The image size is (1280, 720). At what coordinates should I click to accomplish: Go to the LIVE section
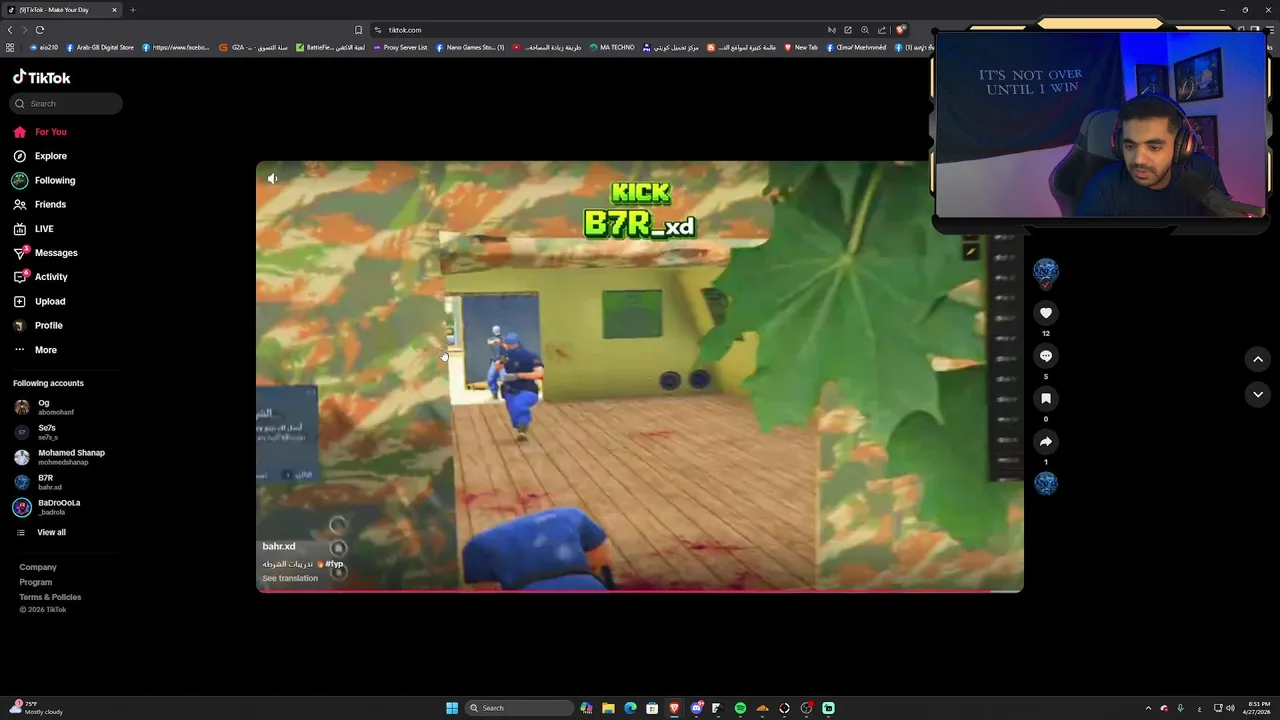(33, 229)
